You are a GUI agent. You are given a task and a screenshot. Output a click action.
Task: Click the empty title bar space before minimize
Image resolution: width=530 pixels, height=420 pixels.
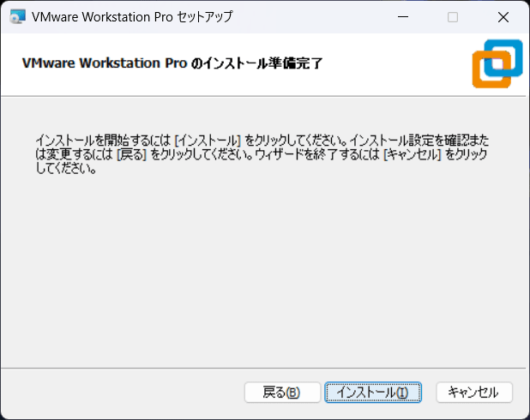click(311, 17)
